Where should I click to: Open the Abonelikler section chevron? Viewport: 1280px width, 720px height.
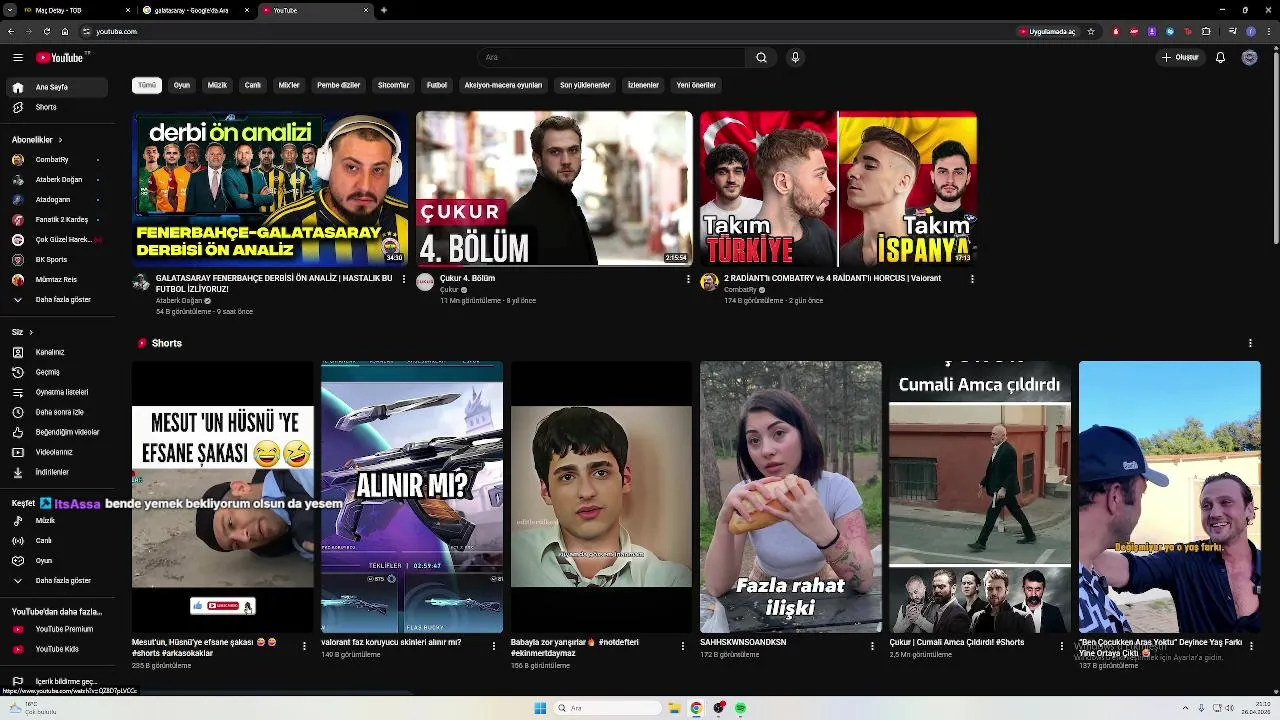click(x=60, y=140)
